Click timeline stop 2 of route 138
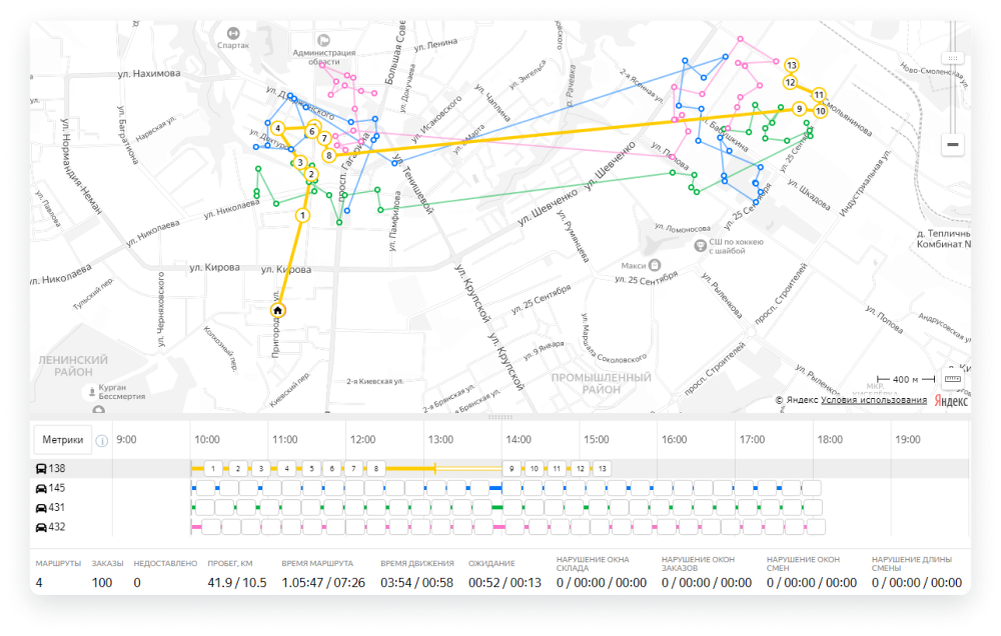 (238, 469)
